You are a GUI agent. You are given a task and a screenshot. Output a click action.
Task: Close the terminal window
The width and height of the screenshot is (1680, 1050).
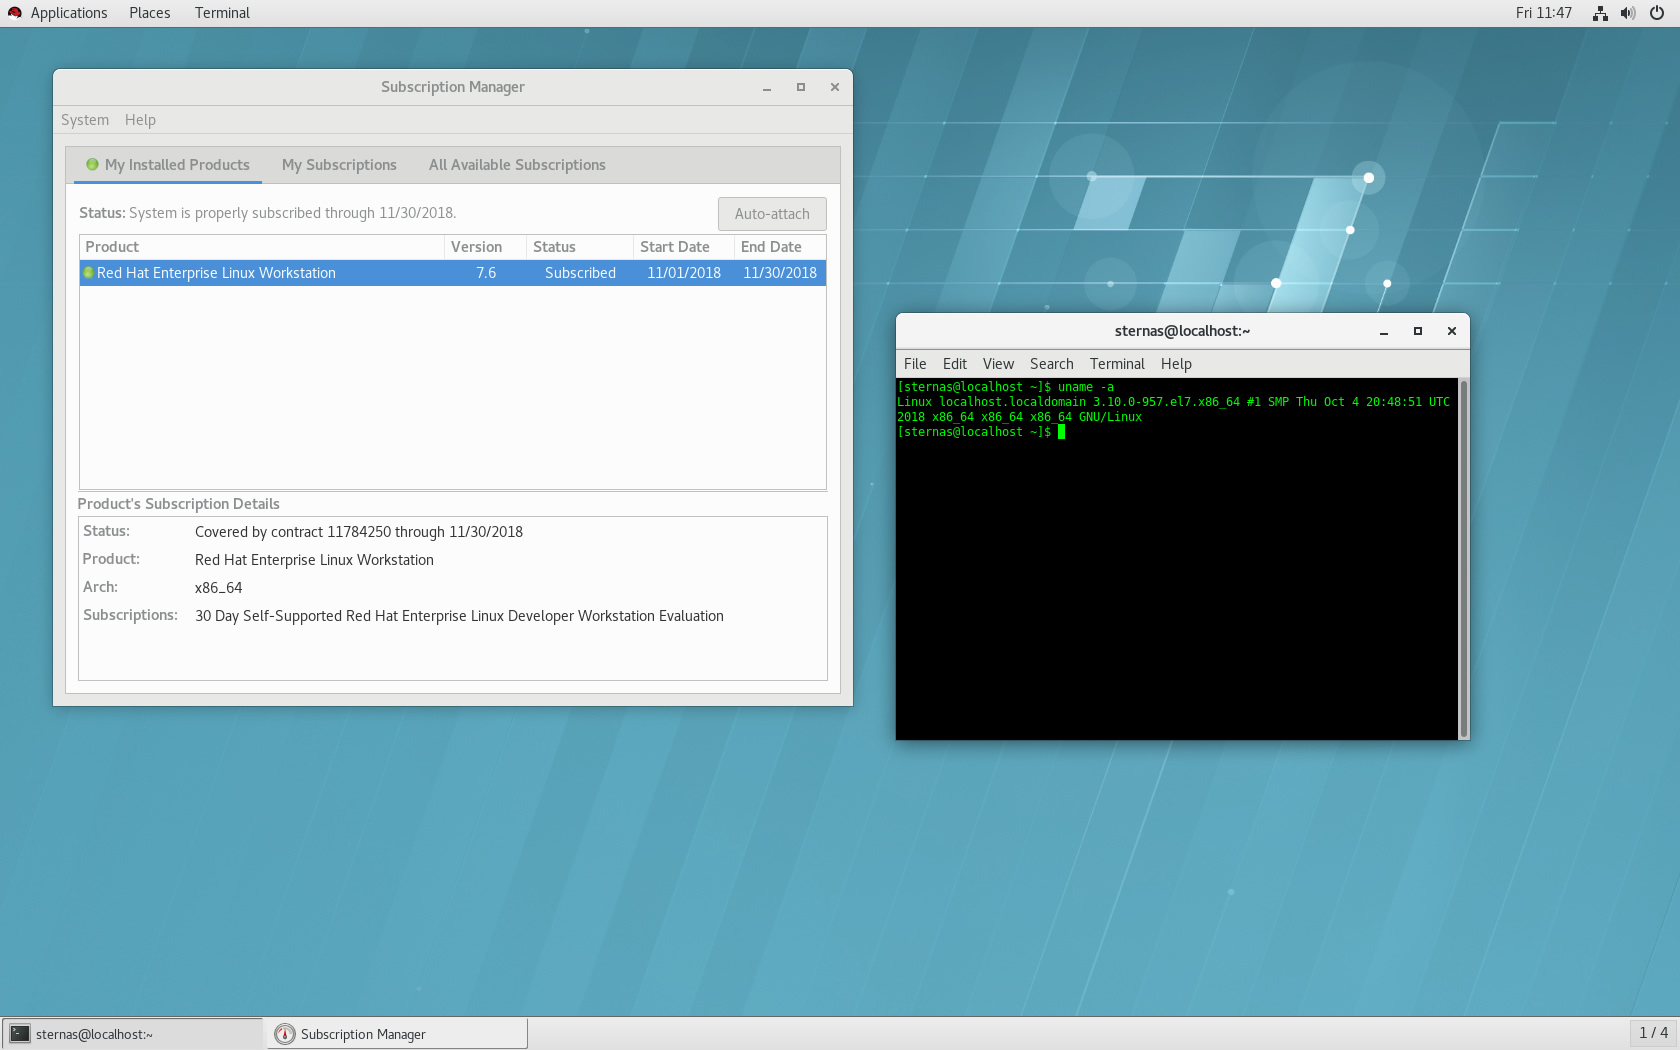click(1452, 332)
